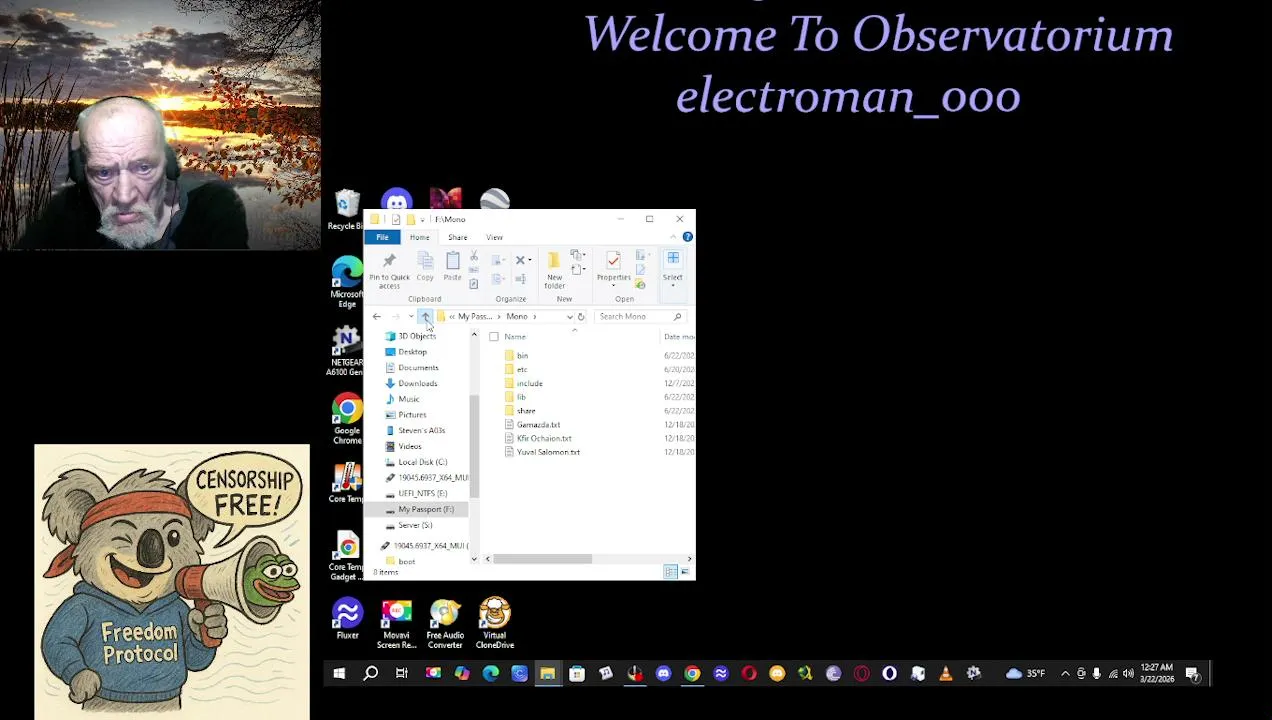Select the share folder
Image resolution: width=1272 pixels, height=720 pixels.
click(525, 411)
